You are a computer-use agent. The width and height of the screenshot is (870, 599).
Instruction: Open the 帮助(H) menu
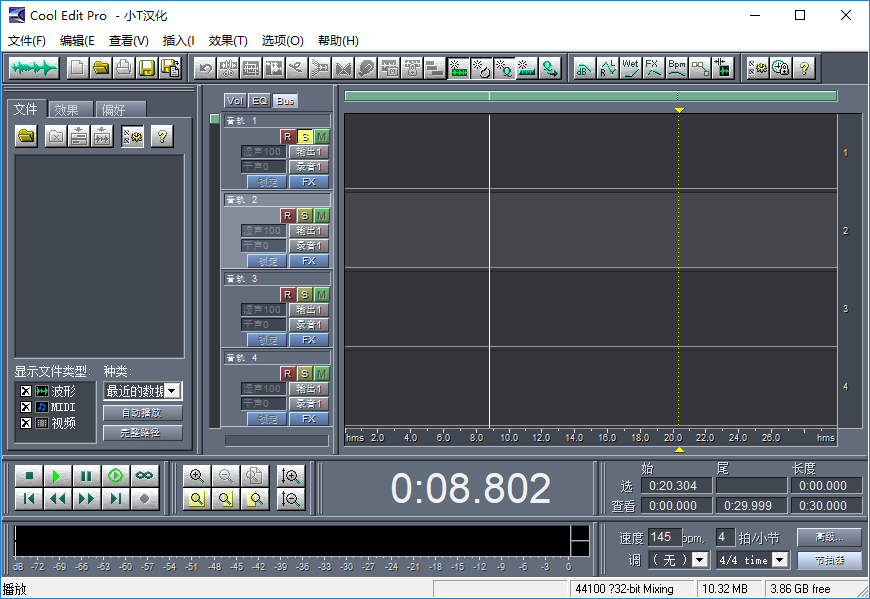point(338,40)
